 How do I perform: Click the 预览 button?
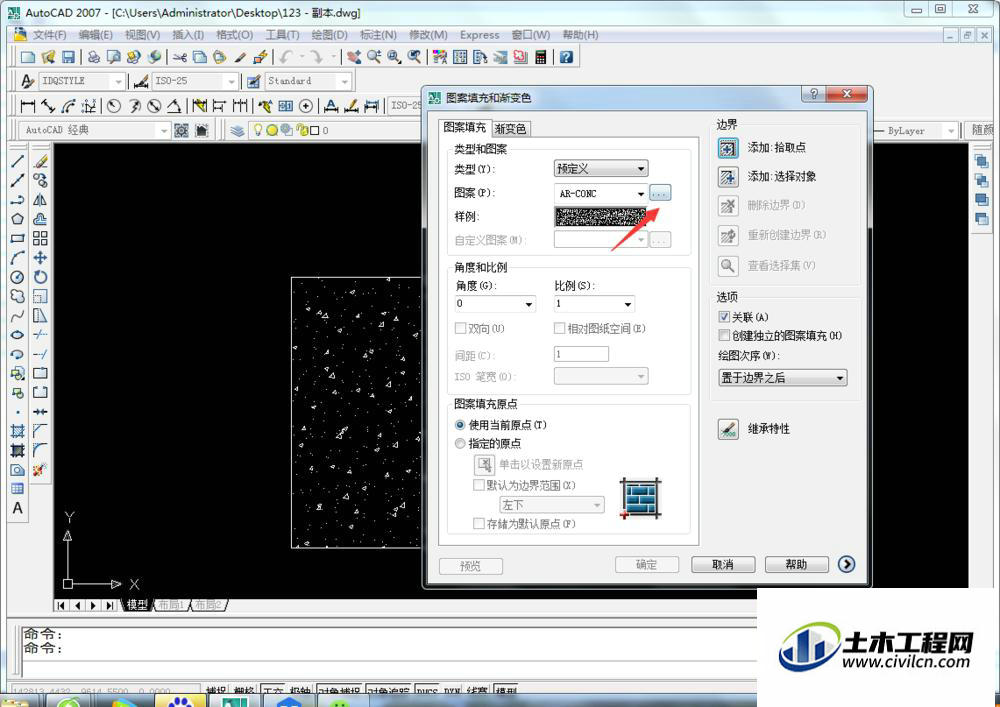[471, 566]
